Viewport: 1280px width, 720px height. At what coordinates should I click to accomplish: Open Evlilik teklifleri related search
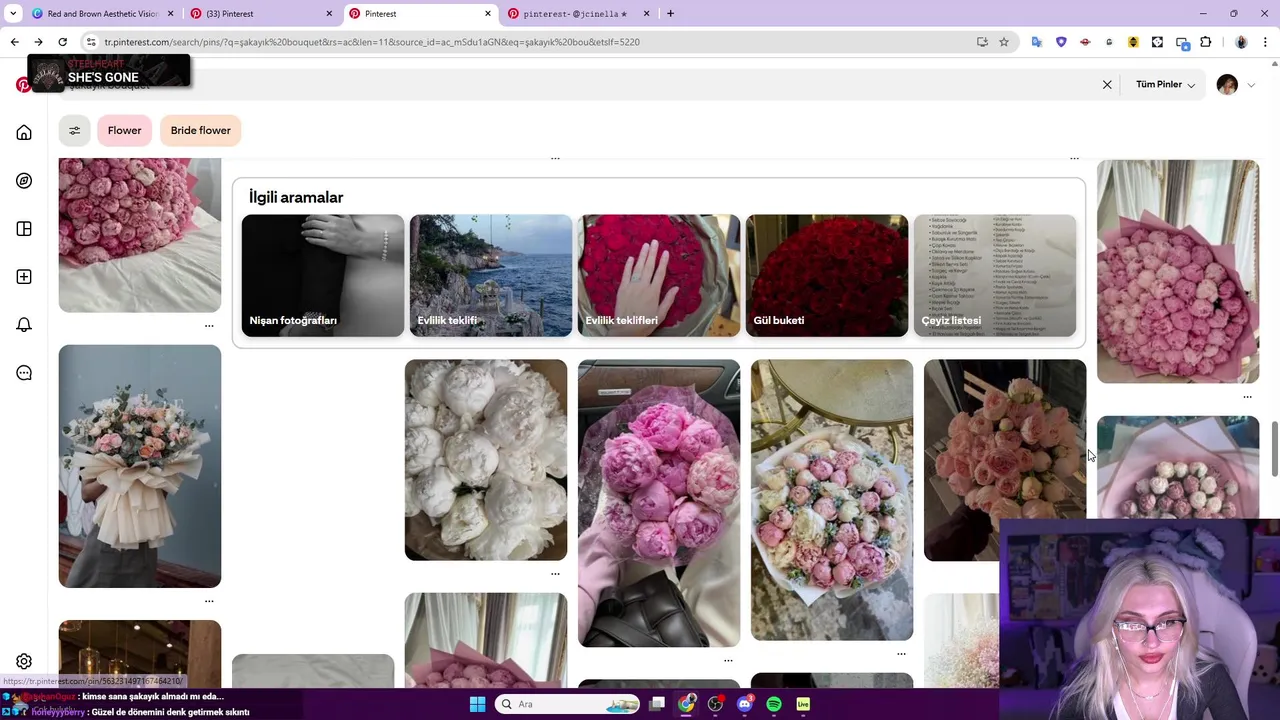click(x=659, y=276)
